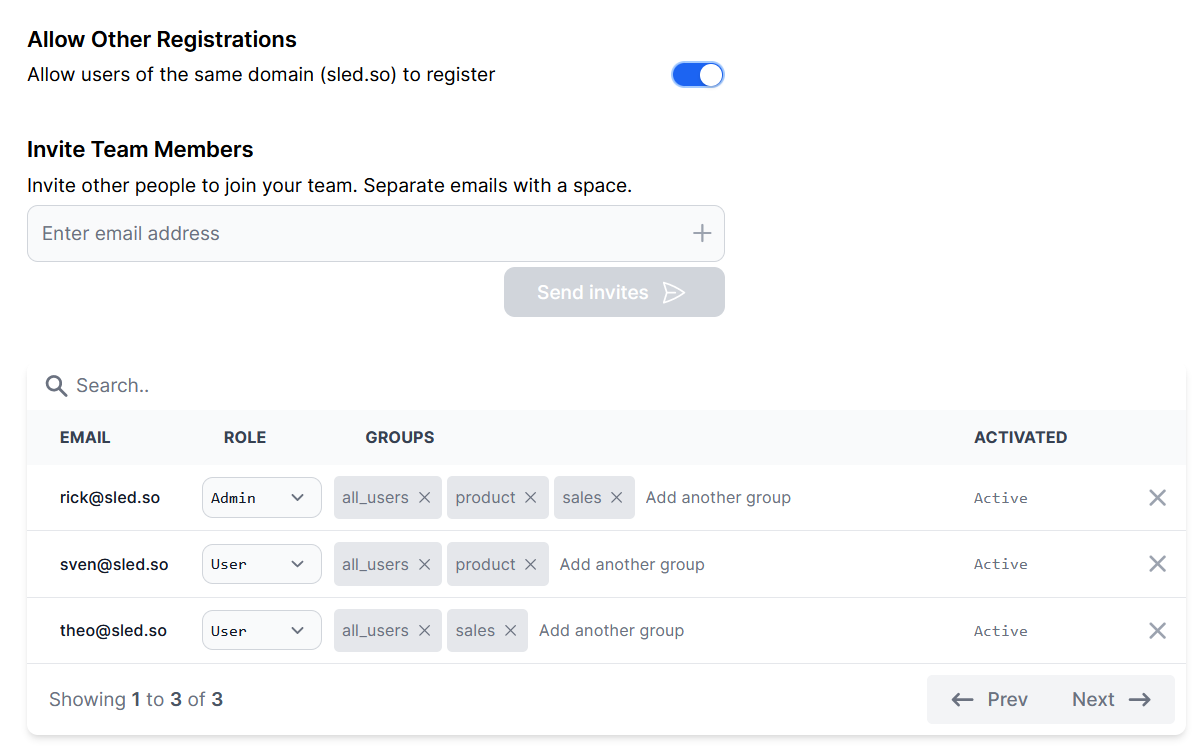Open role dropdown for theo@sled.so
Image resolution: width=1197 pixels, height=754 pixels.
(x=261, y=630)
